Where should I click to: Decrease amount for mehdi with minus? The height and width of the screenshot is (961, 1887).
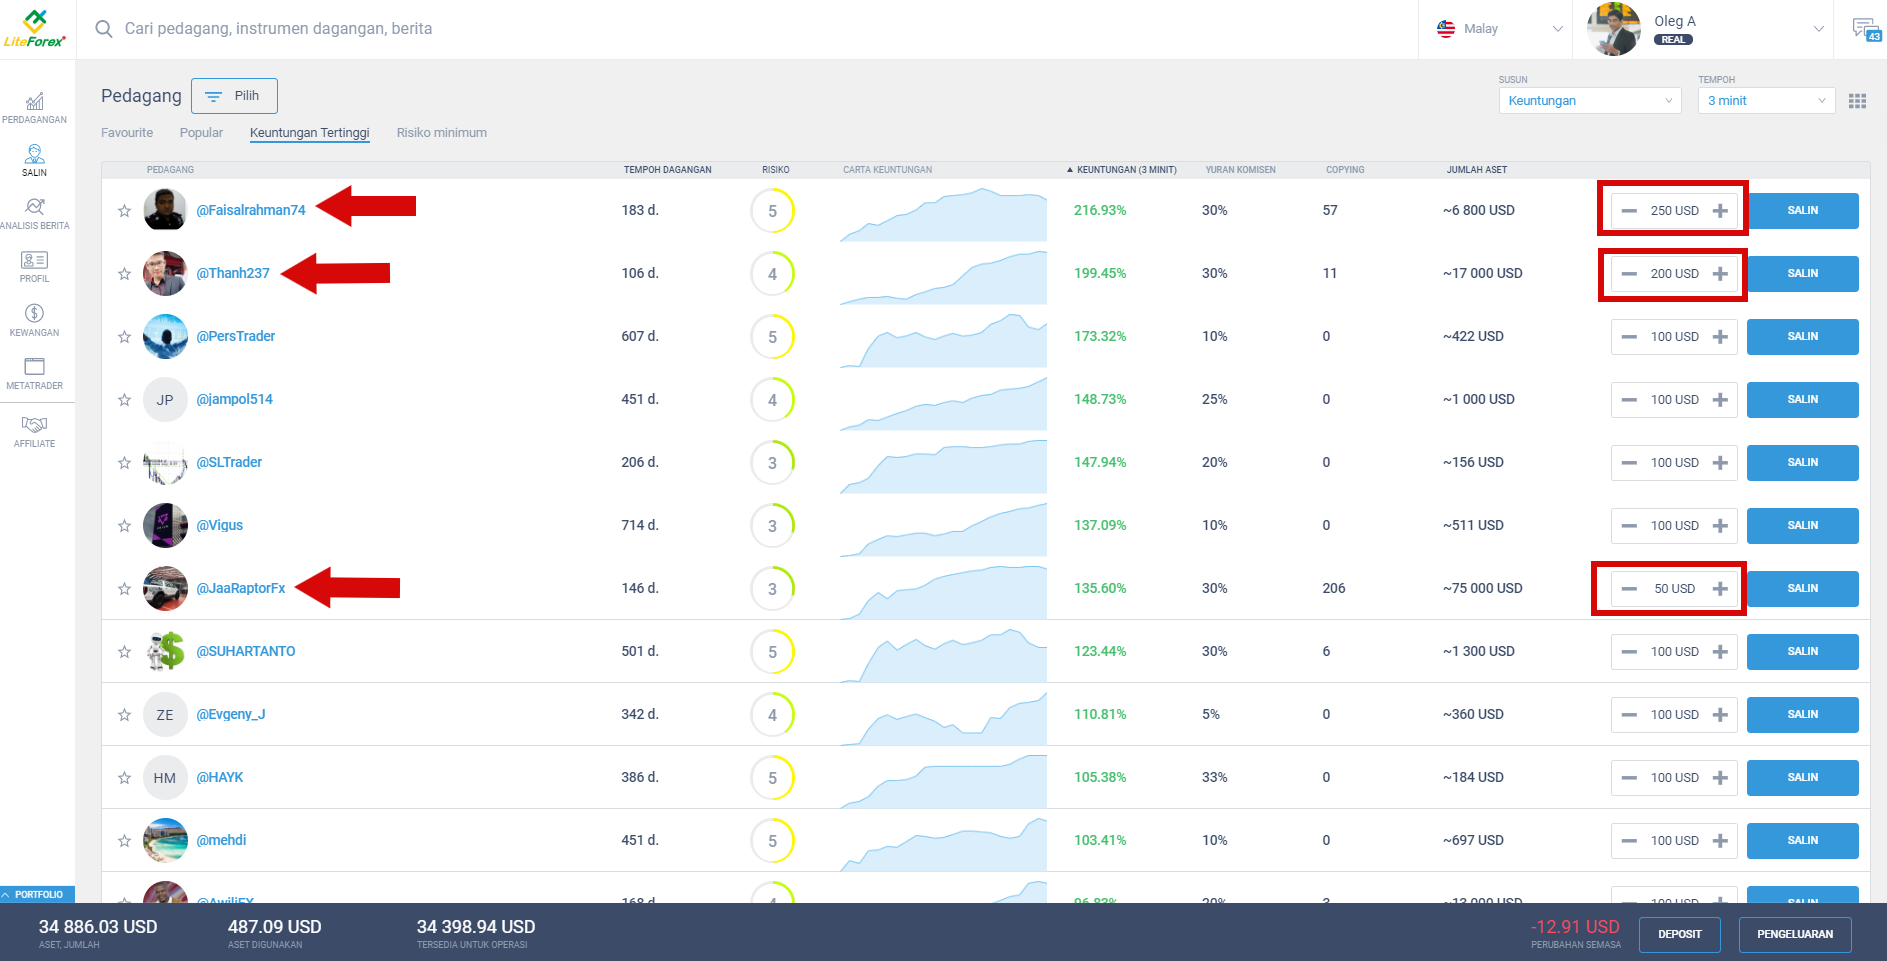(1629, 841)
